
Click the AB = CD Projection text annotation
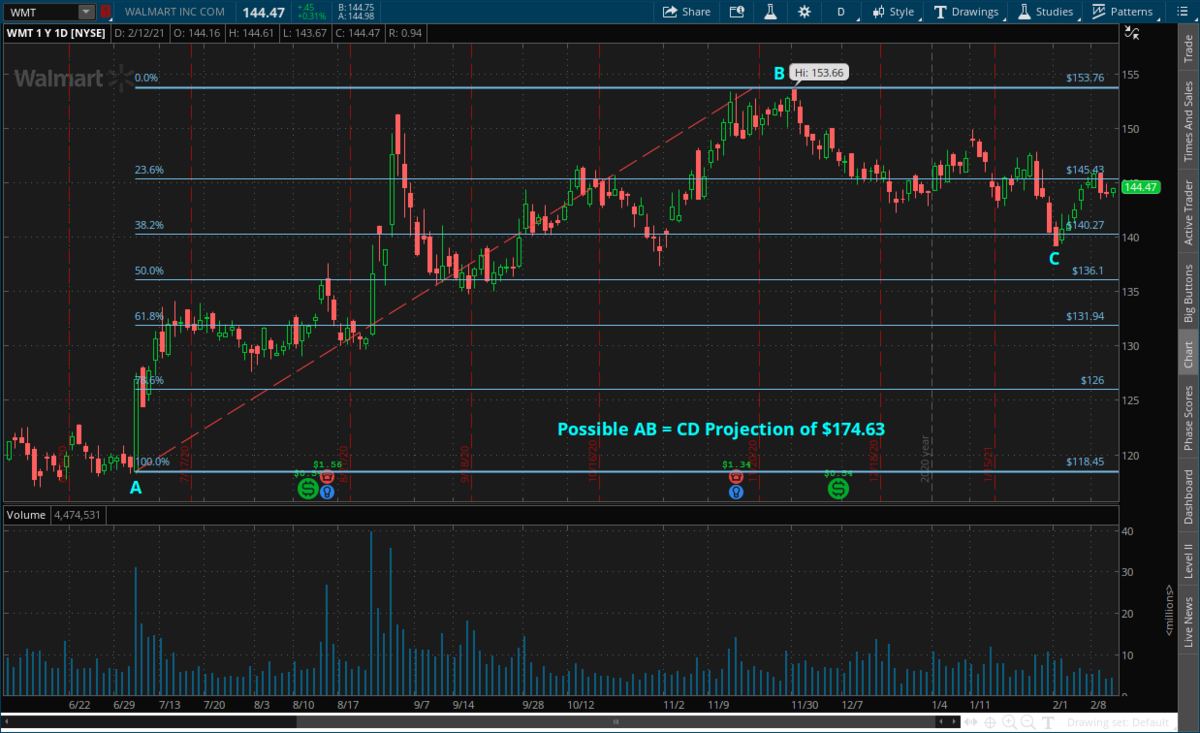[721, 430]
